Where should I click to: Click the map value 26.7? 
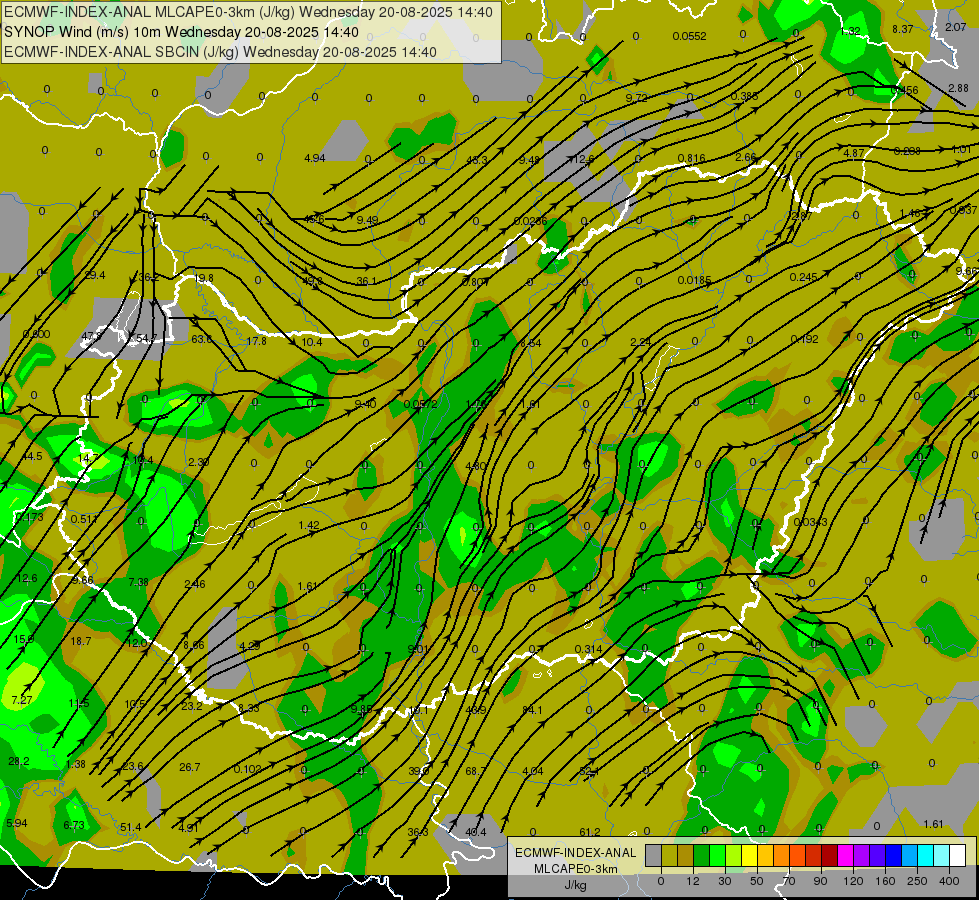click(x=190, y=767)
